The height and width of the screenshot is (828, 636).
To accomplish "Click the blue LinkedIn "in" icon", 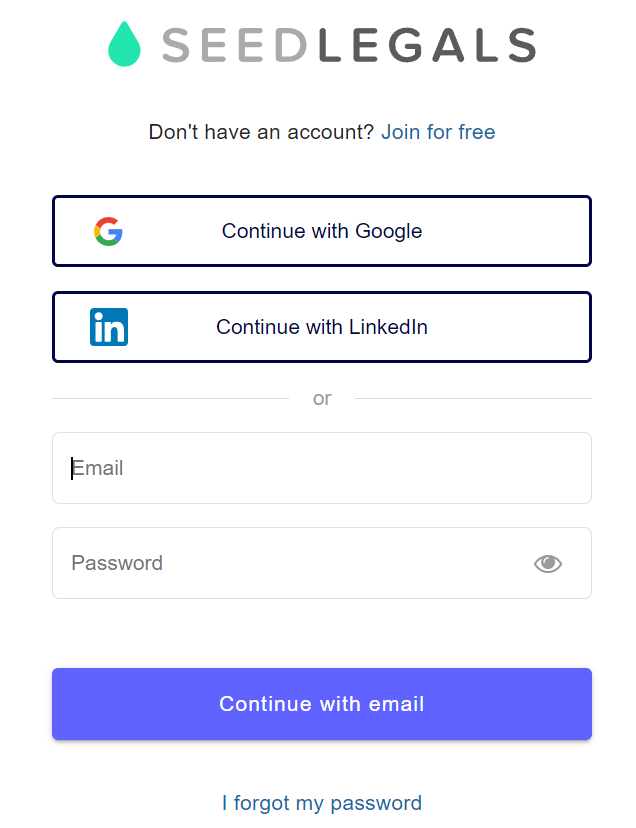I will [109, 327].
